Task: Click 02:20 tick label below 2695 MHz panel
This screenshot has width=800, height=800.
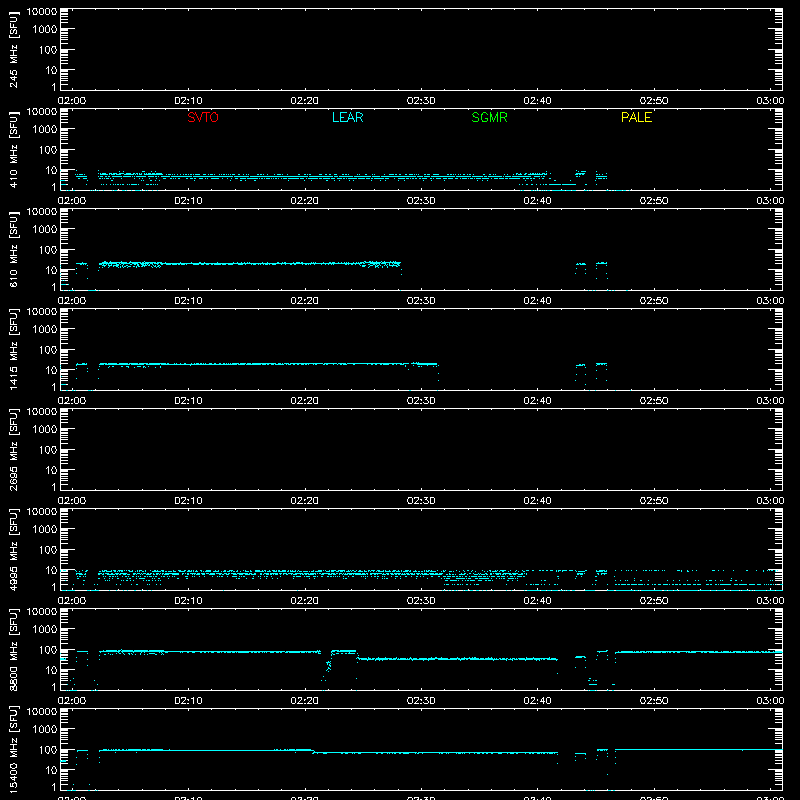Action: (305, 501)
